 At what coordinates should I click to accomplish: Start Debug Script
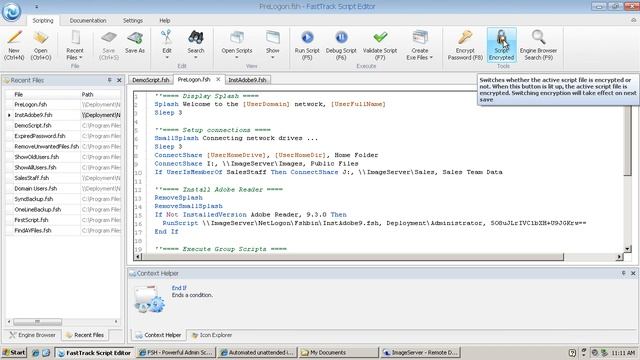click(x=341, y=45)
